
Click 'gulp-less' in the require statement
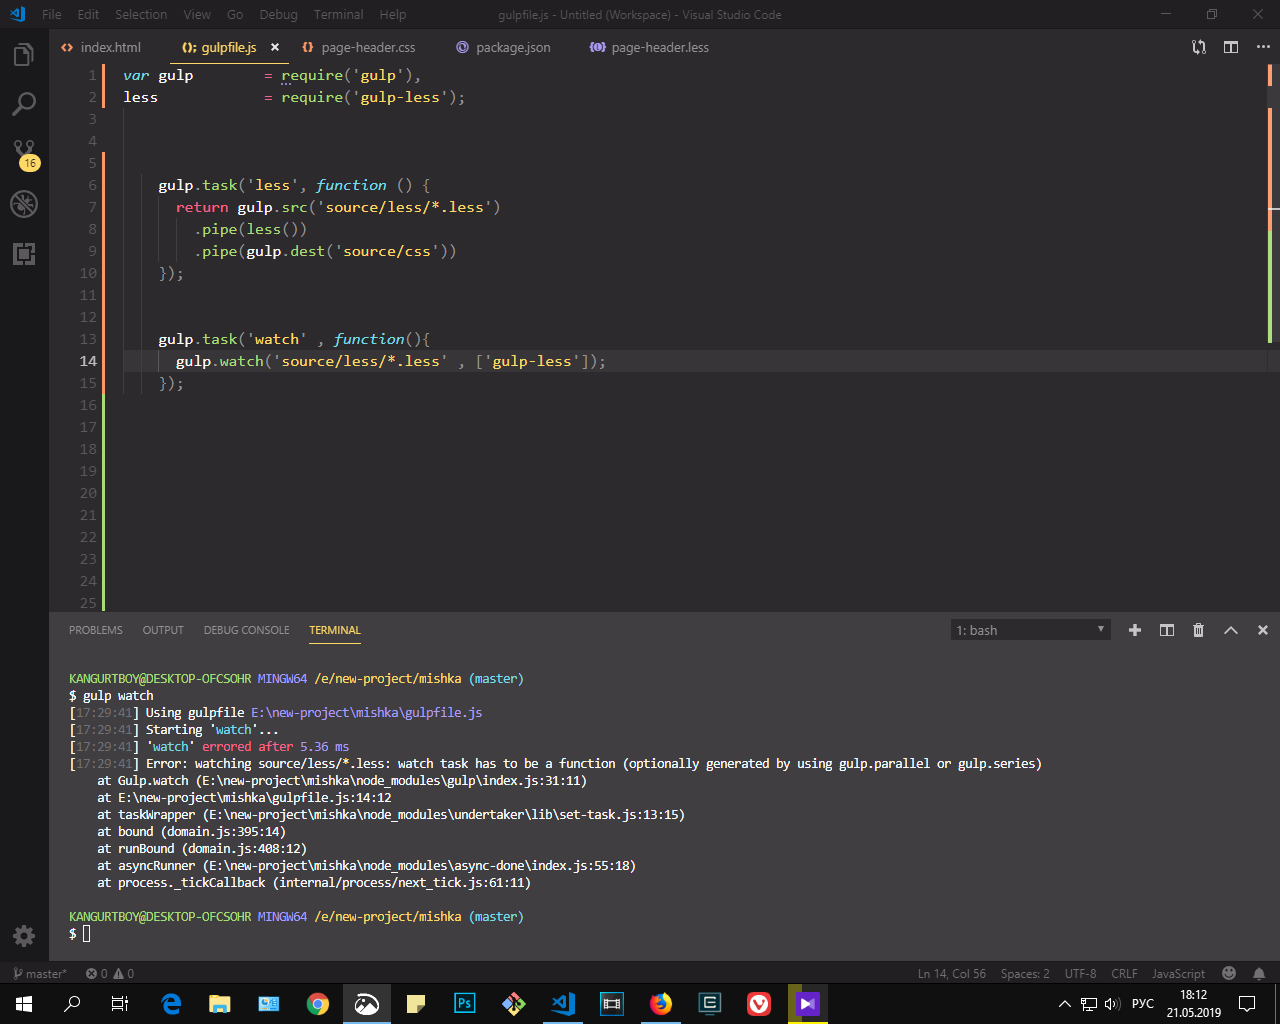coord(399,97)
